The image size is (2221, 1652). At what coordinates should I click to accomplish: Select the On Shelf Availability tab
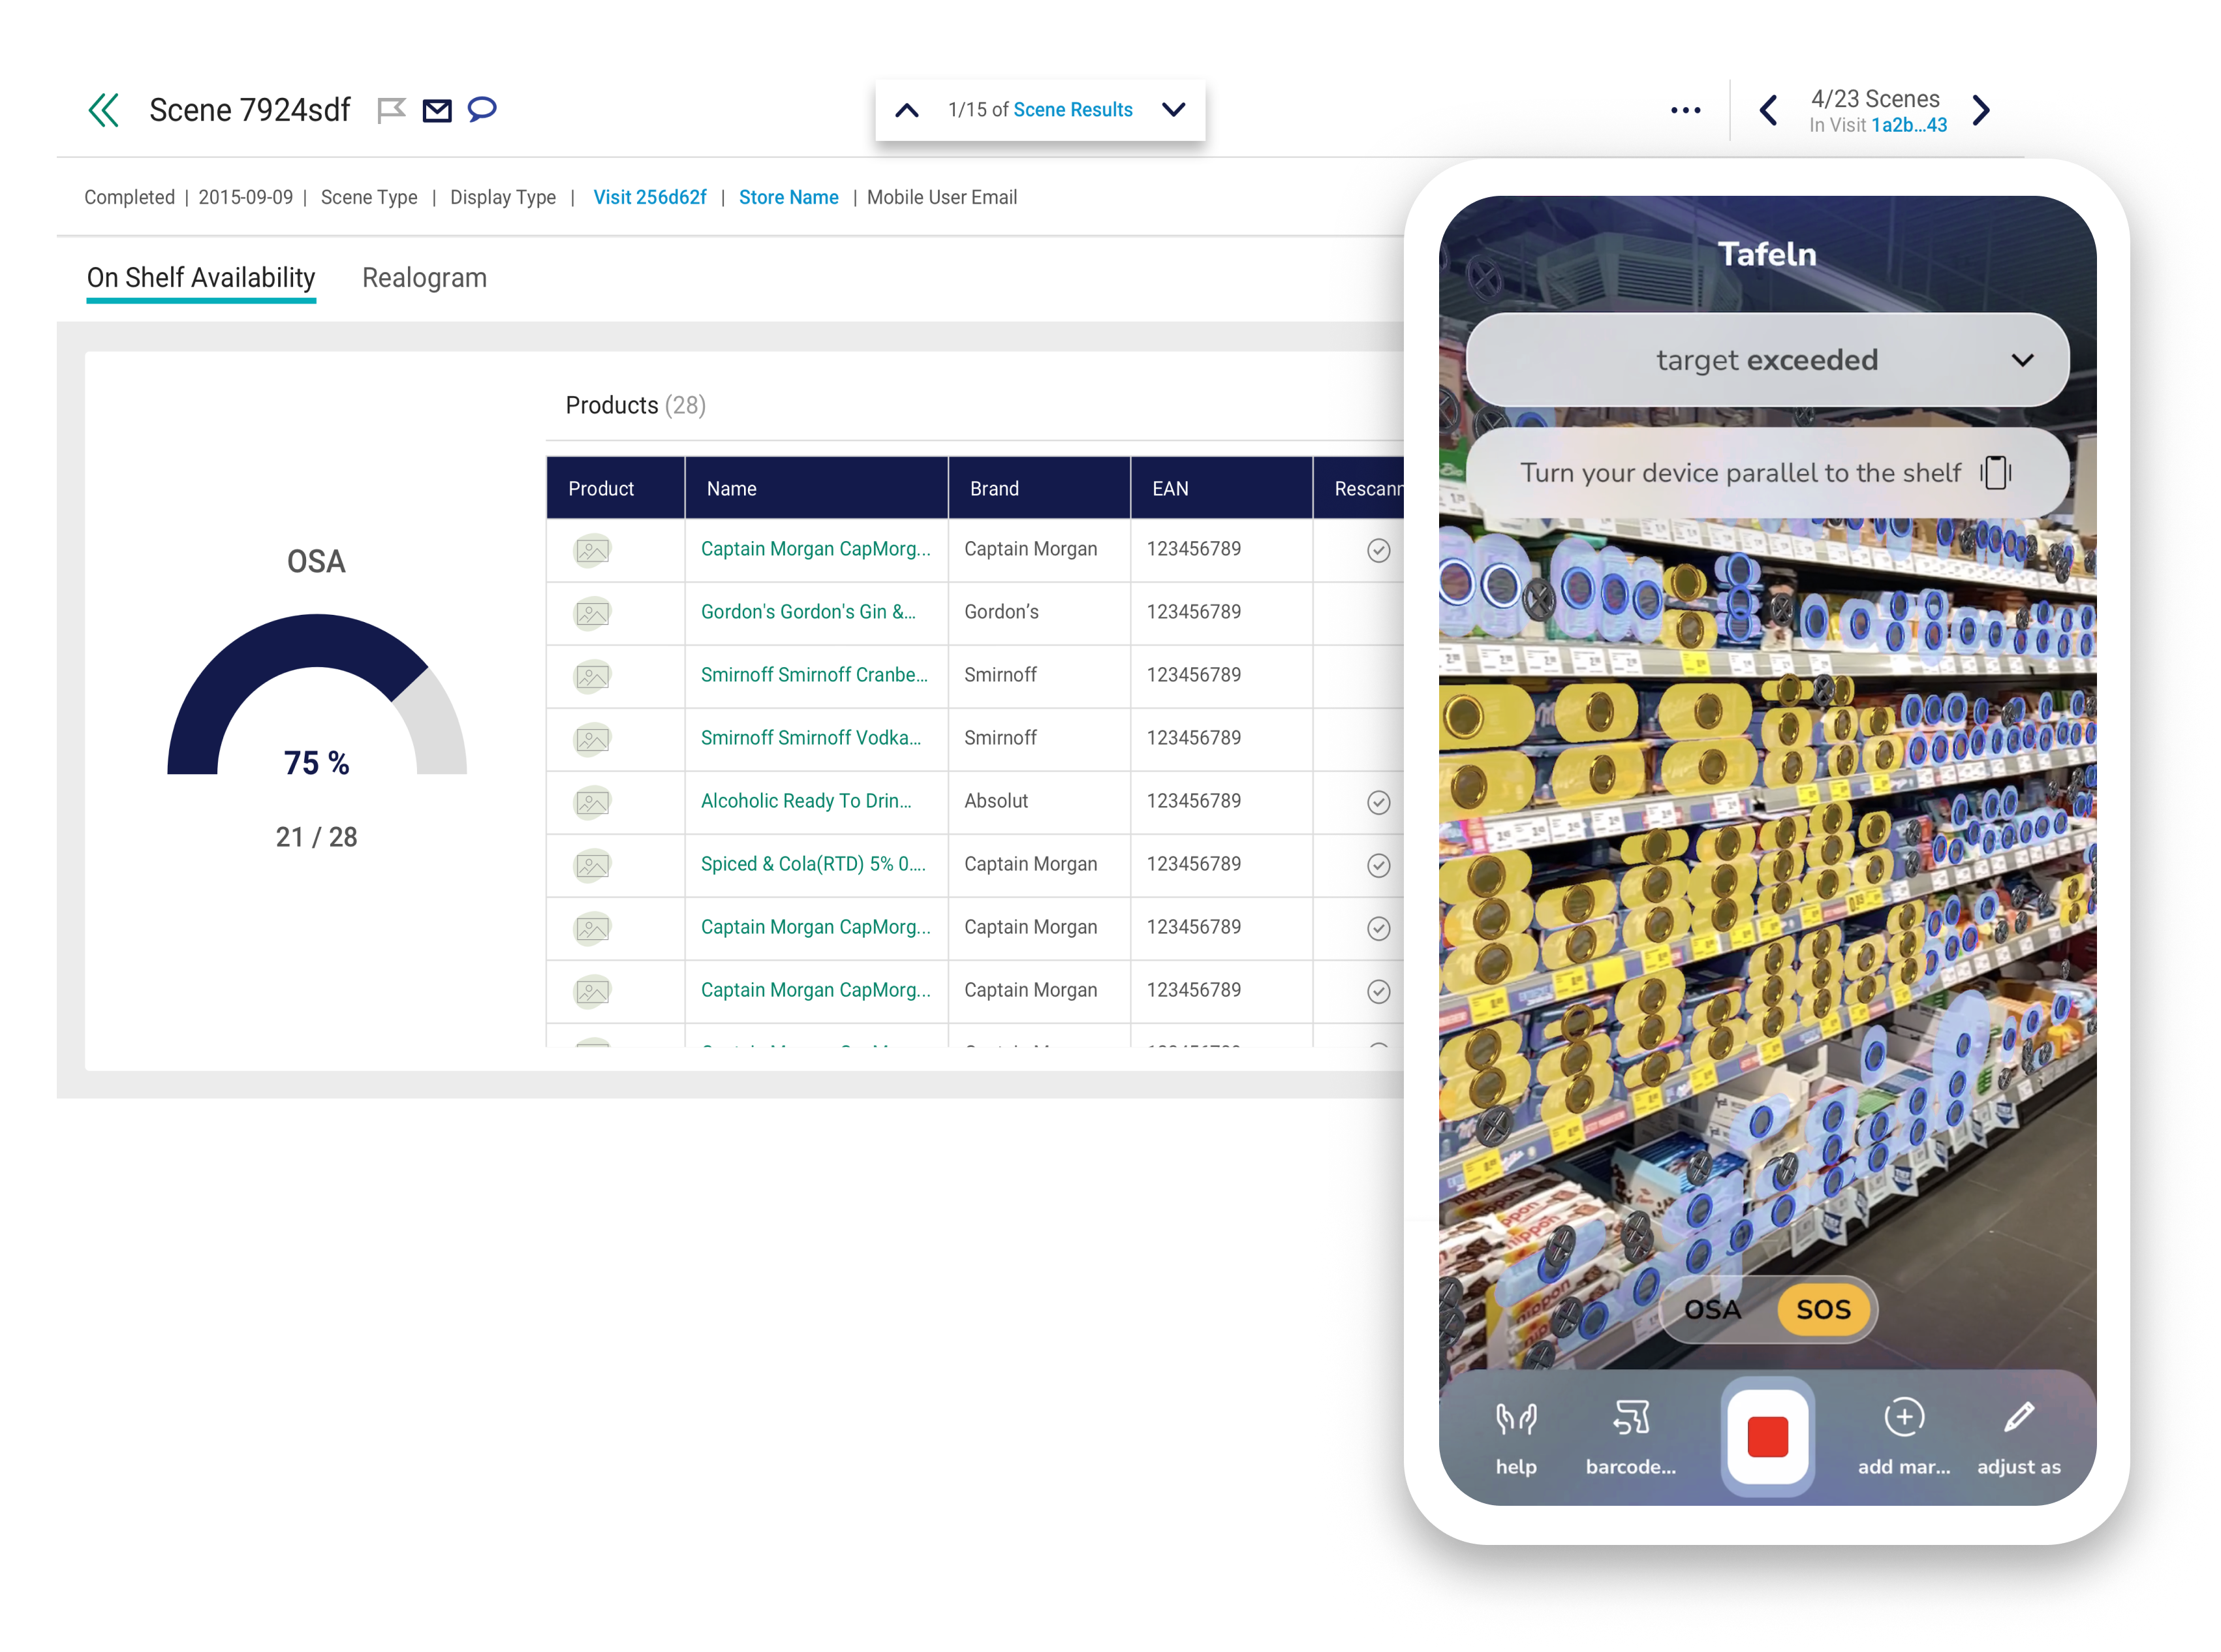point(201,278)
